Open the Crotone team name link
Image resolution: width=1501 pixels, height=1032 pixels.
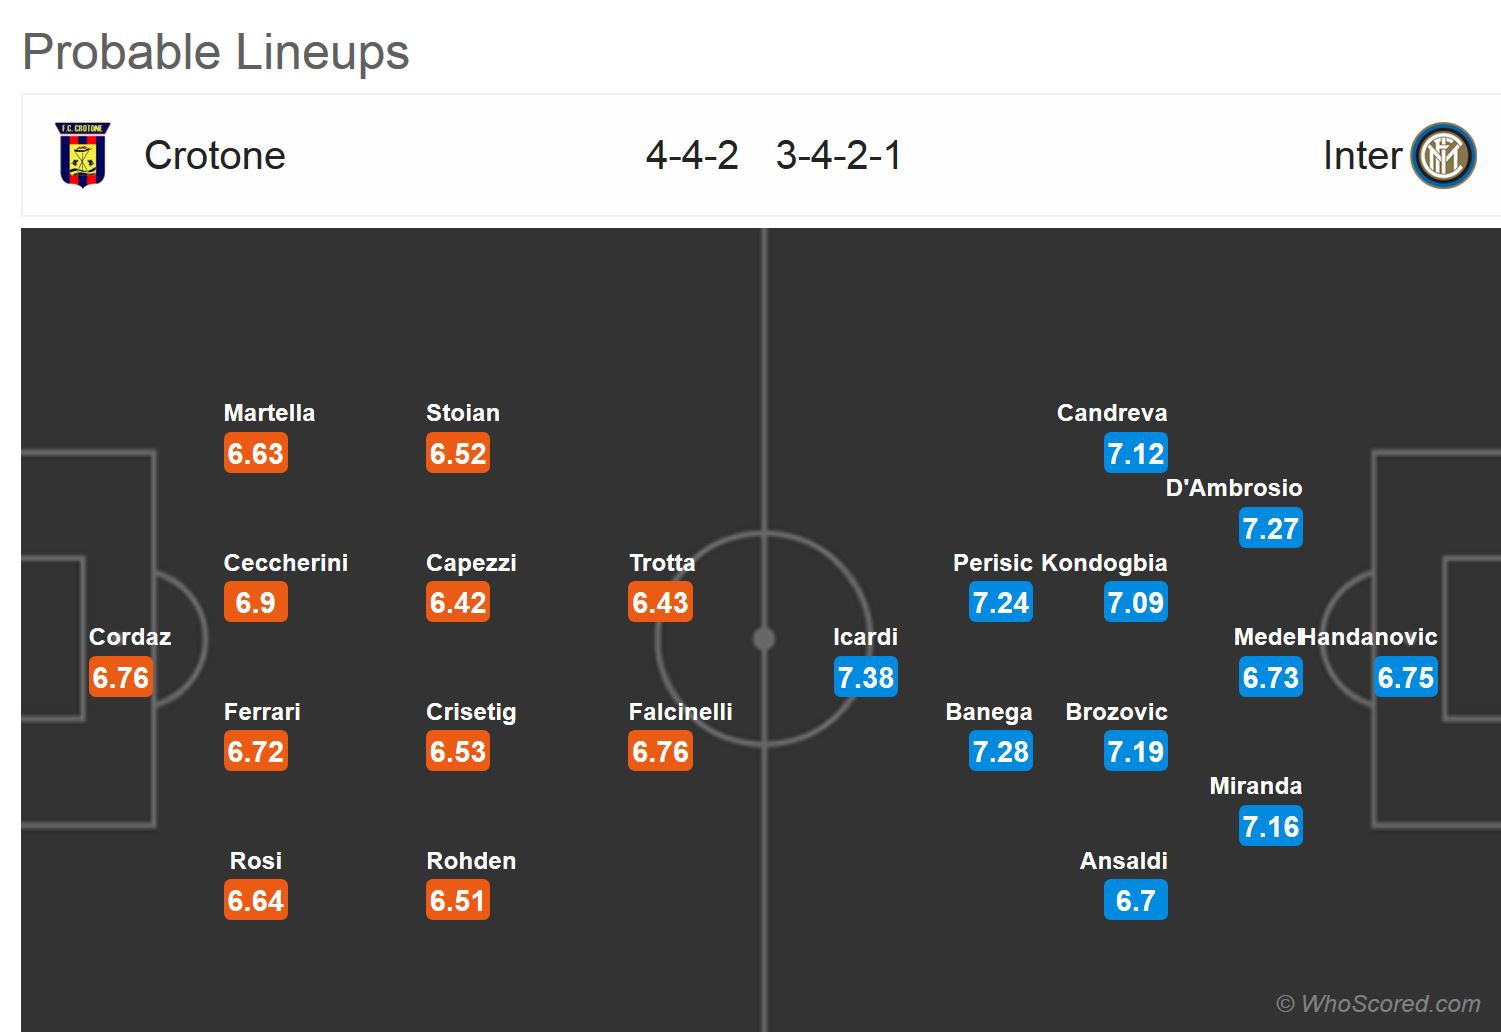(215, 155)
